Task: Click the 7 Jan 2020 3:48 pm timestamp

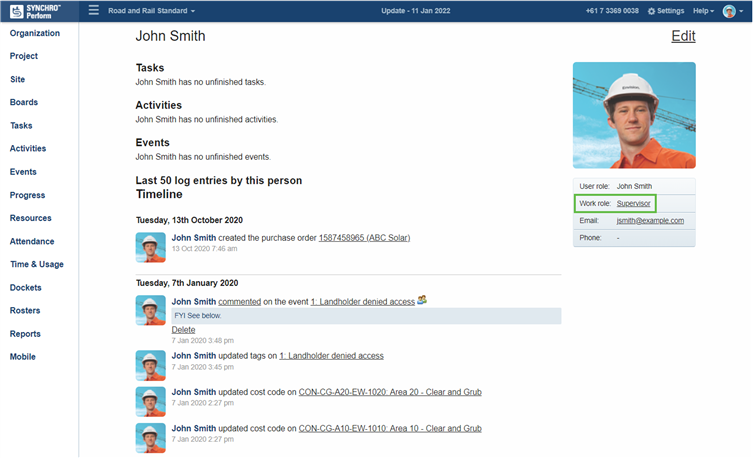Action: (x=203, y=340)
